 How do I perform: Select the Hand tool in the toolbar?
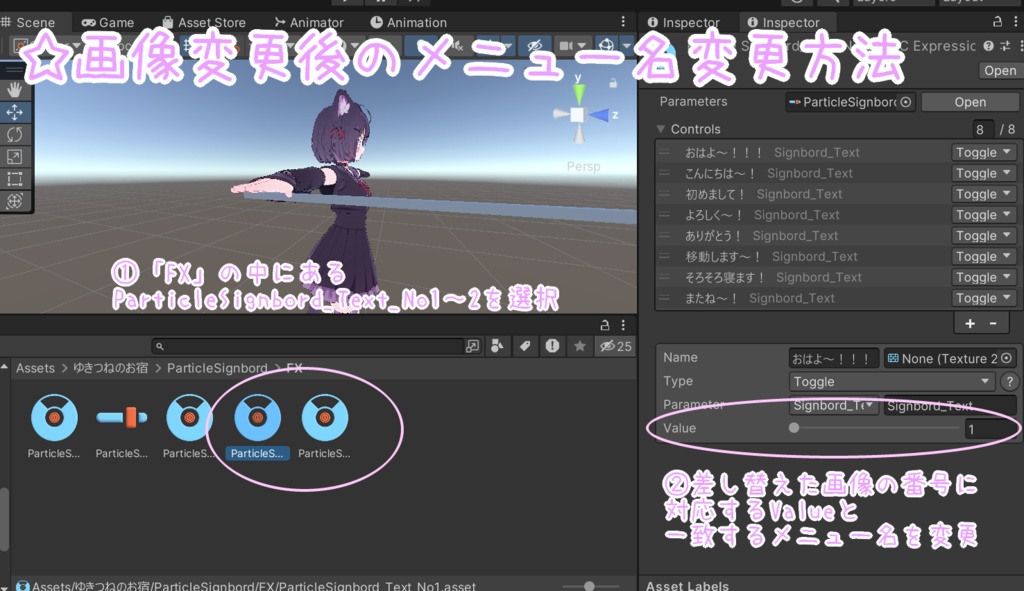pyautogui.click(x=14, y=88)
